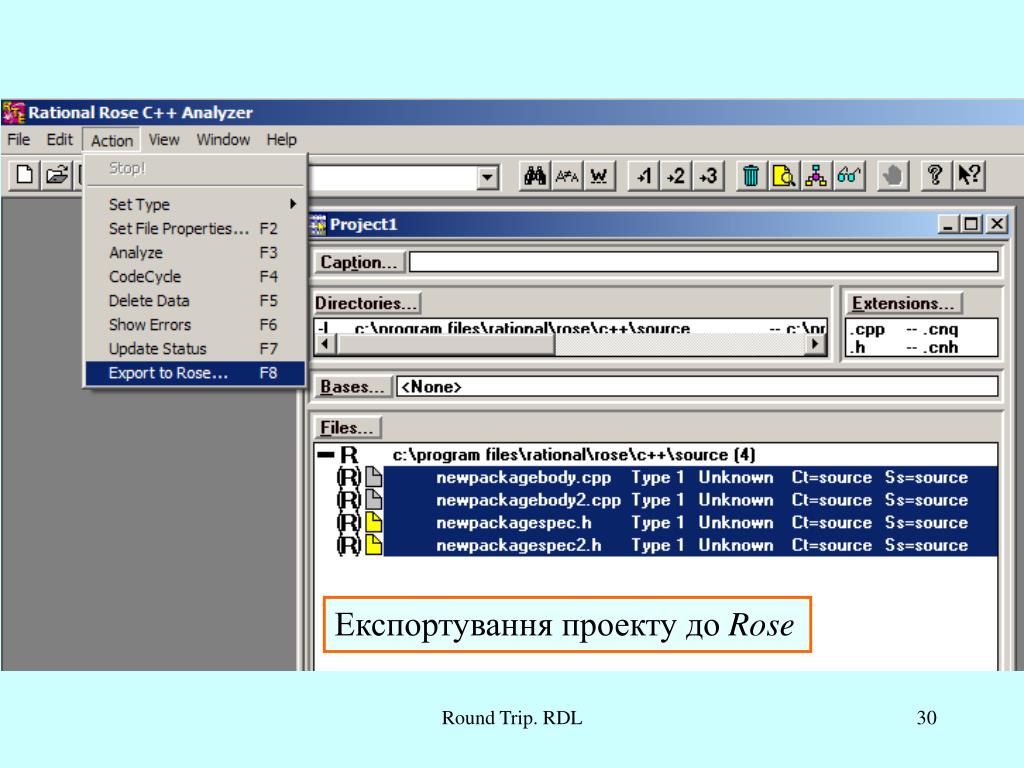The image size is (1024, 768).
Task: Open the Window menu
Action: point(223,140)
